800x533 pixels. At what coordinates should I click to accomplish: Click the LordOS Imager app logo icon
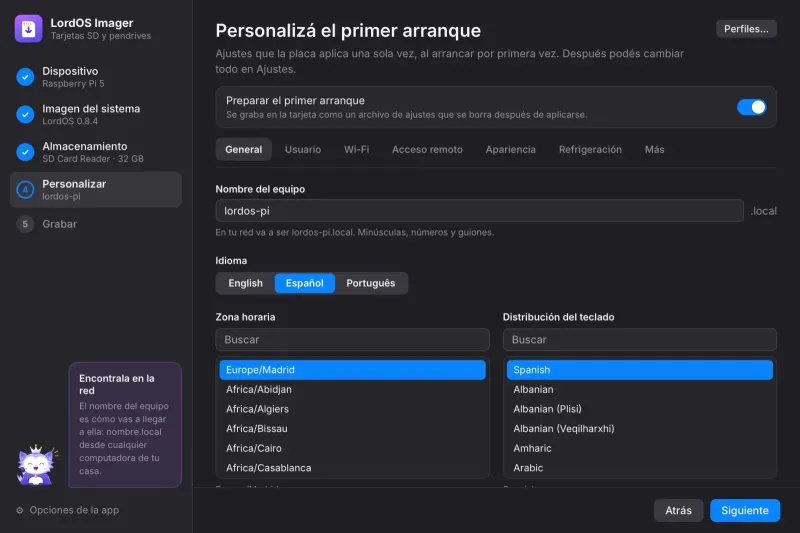tap(29, 29)
